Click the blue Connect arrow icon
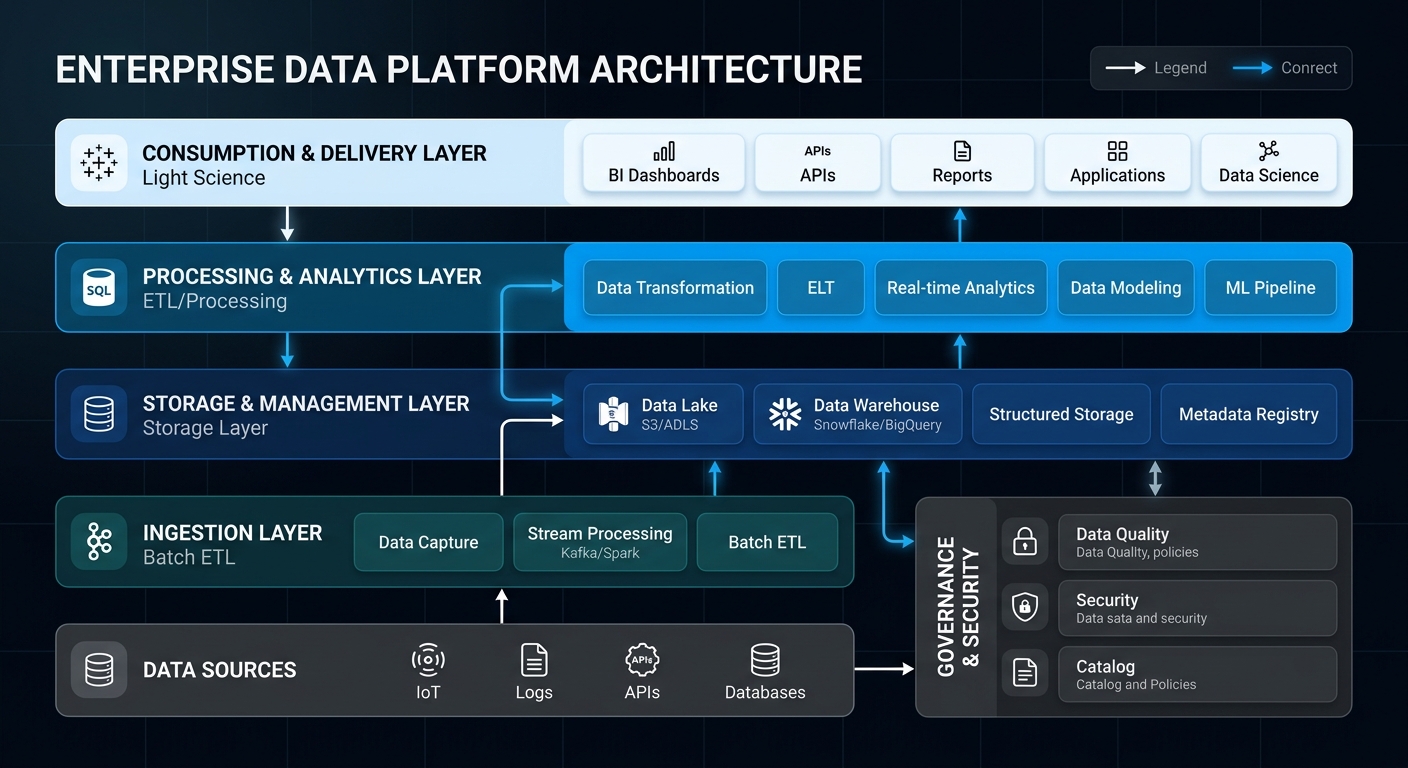 1253,68
